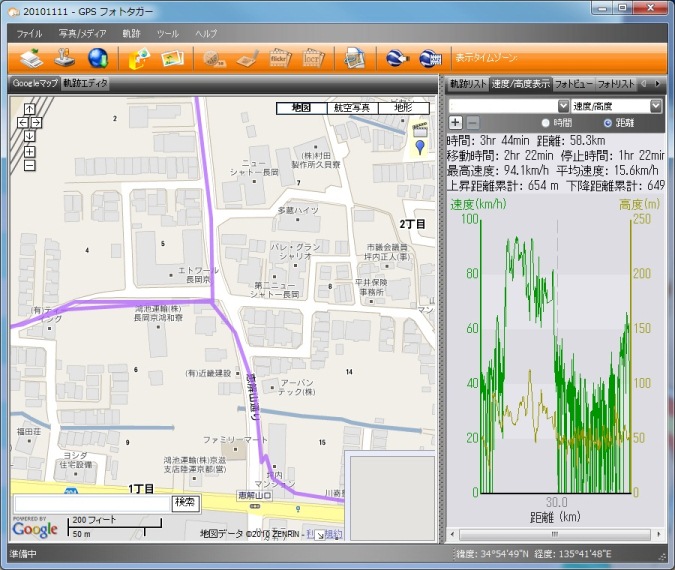Switch to the フォトリスト tab
The height and width of the screenshot is (570, 675).
(x=616, y=84)
